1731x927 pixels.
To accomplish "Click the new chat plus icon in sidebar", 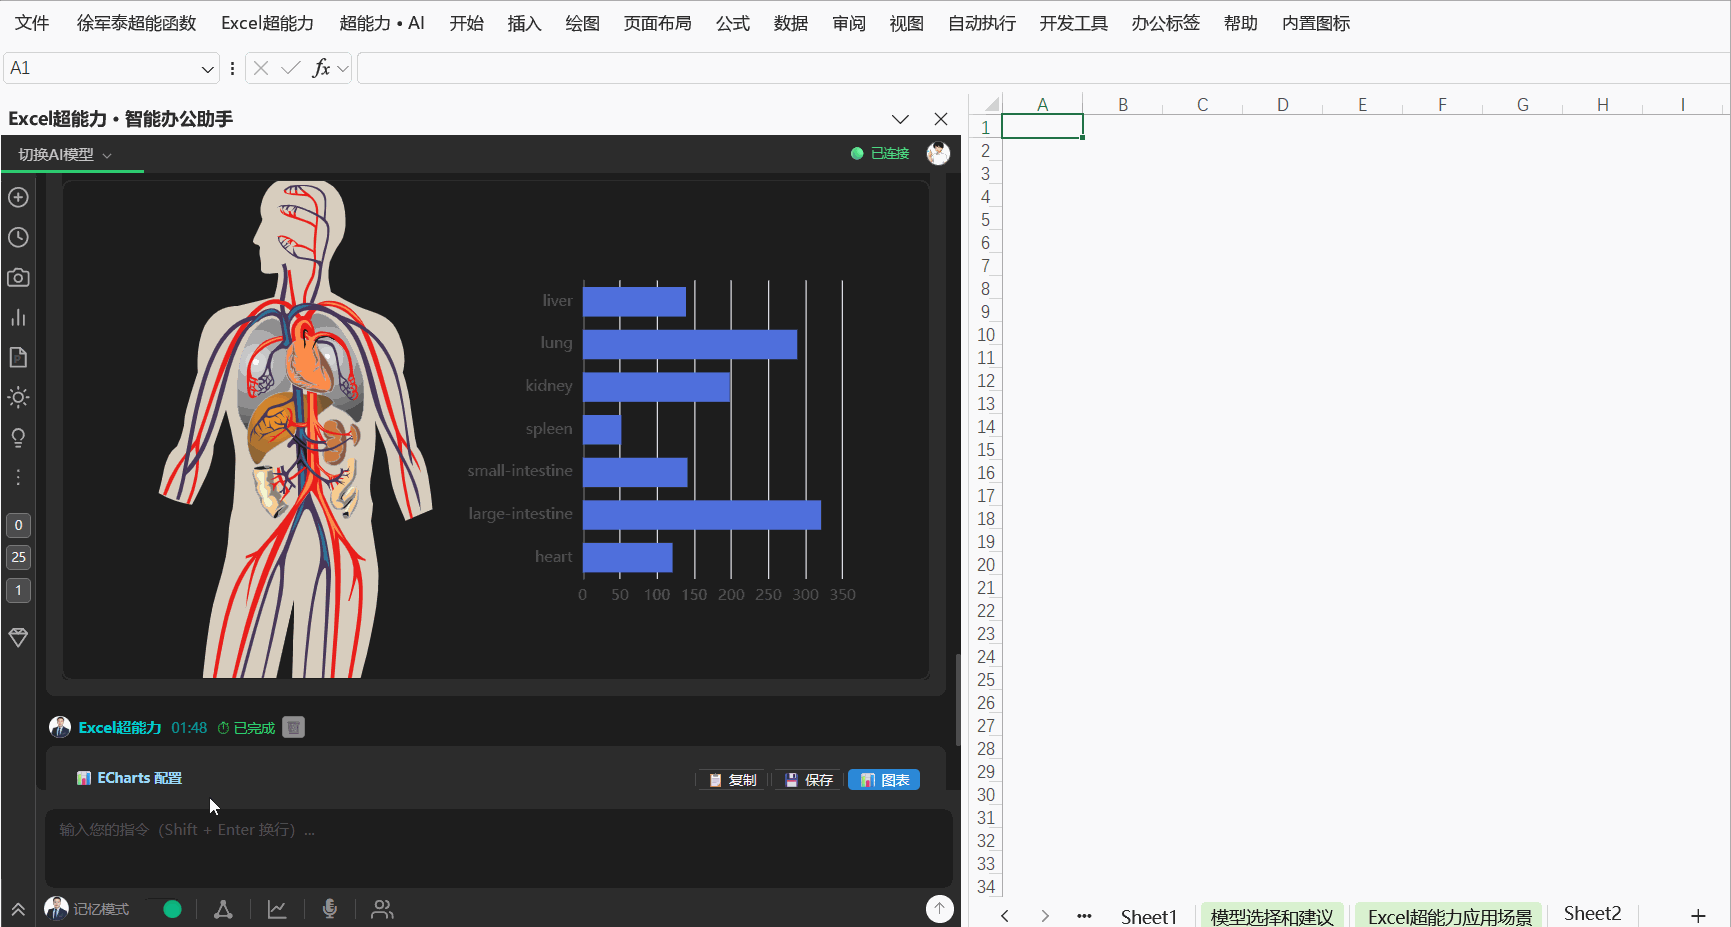I will (18, 197).
